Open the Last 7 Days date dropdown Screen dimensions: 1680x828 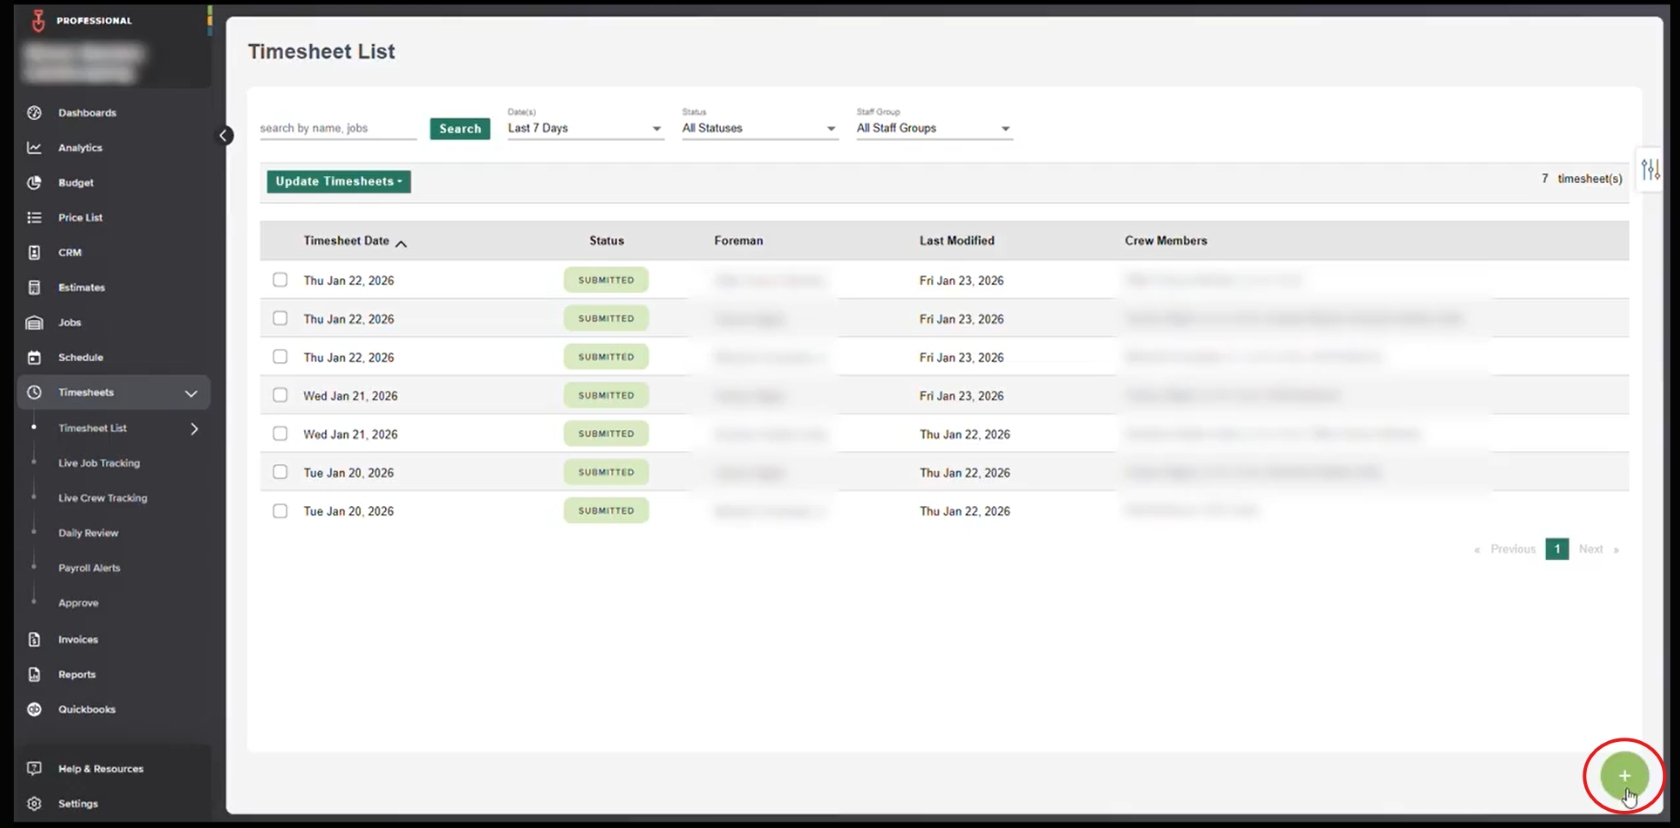click(x=585, y=128)
